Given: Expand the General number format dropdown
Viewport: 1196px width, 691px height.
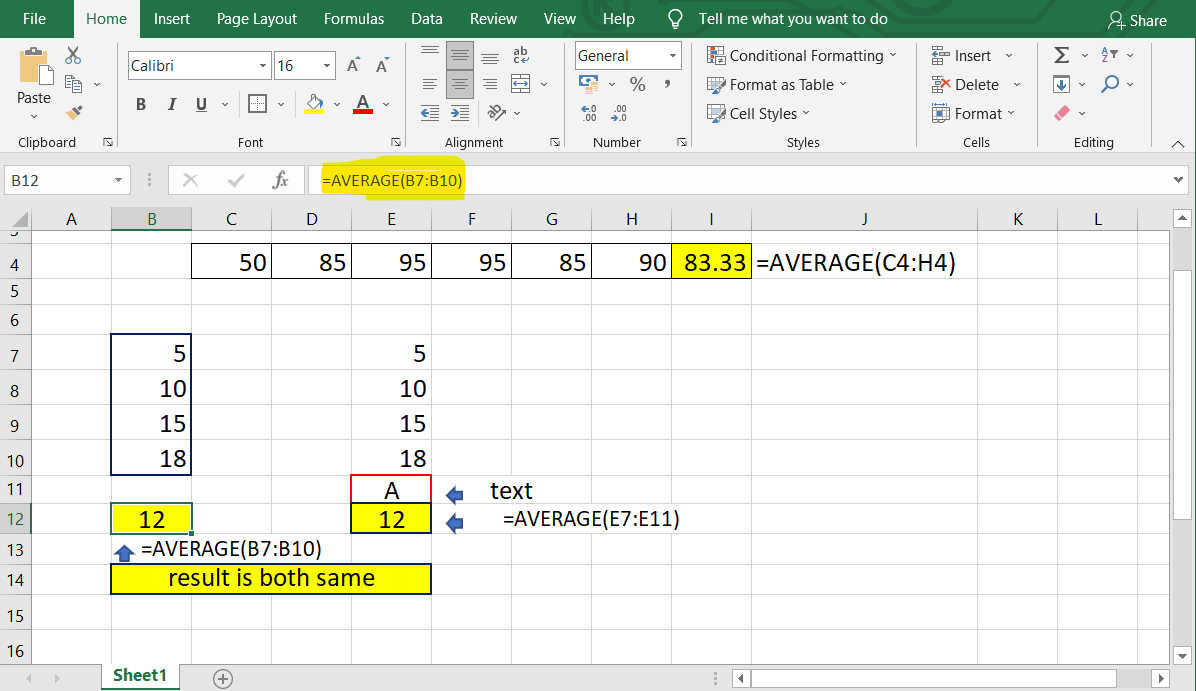Looking at the screenshot, I should pos(673,56).
